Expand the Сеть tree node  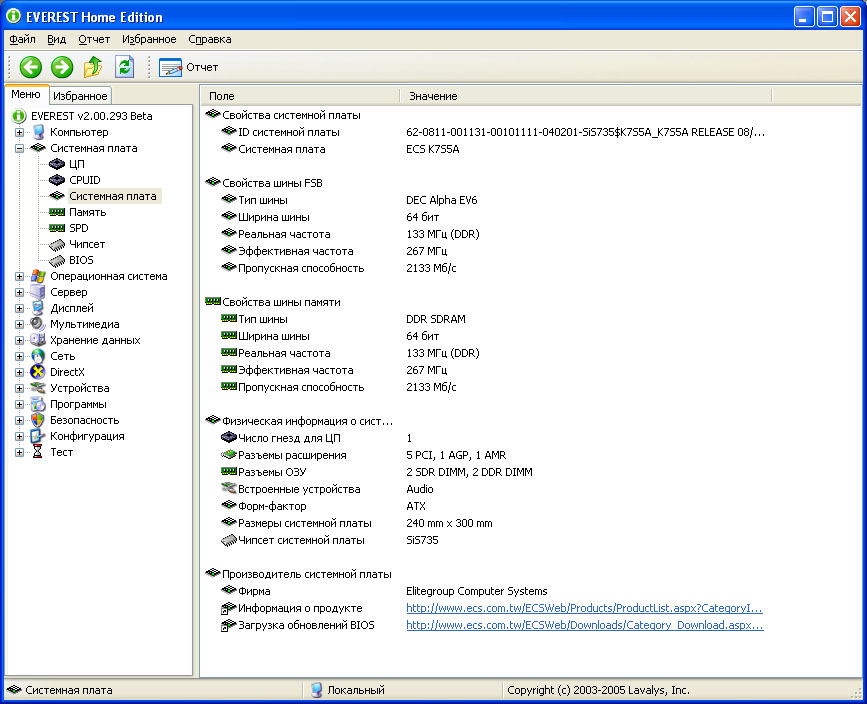(x=19, y=356)
